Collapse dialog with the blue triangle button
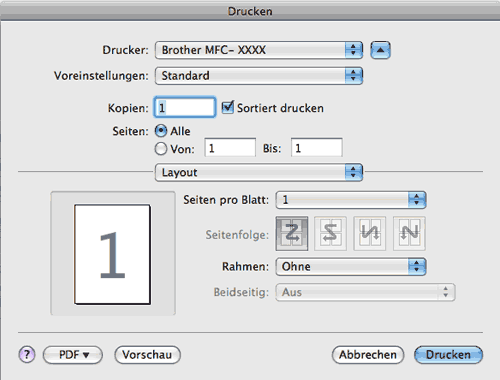The height and width of the screenshot is (380, 500). pyautogui.click(x=380, y=50)
